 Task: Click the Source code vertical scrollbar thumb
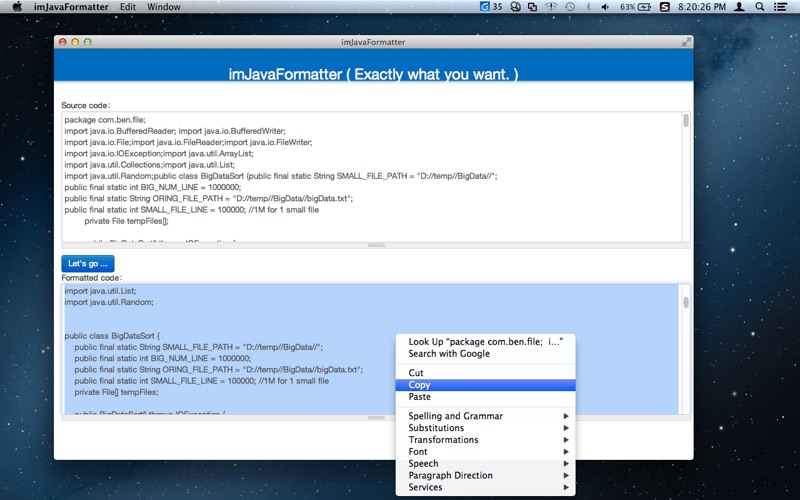[x=686, y=120]
